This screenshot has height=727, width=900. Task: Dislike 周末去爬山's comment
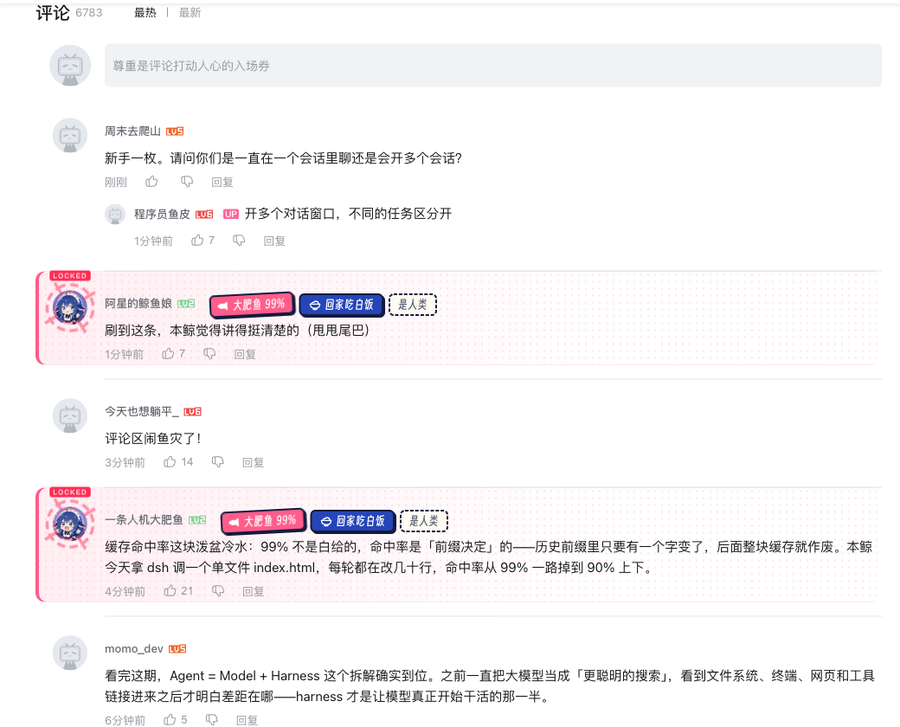(x=187, y=182)
